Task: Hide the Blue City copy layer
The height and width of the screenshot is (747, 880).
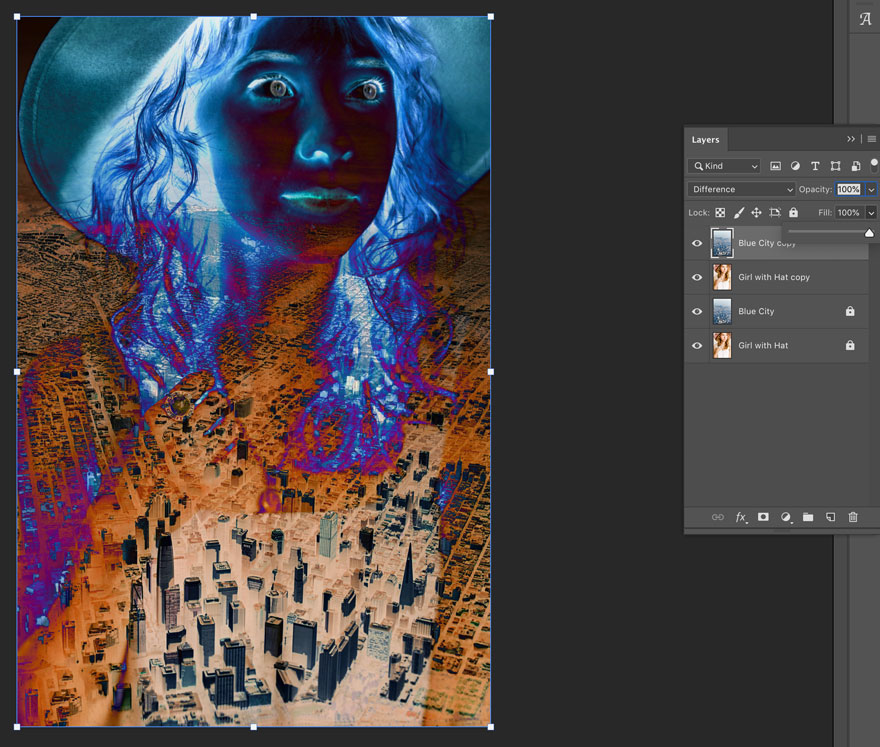Action: (697, 242)
